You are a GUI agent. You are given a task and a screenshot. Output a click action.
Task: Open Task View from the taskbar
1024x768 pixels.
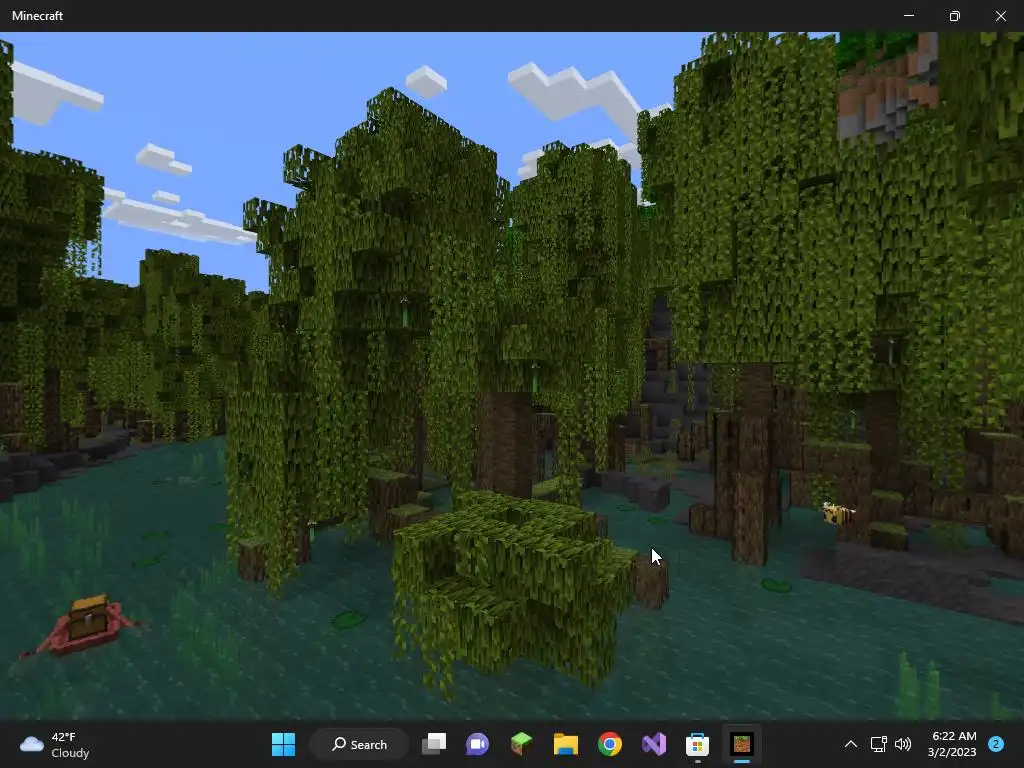[434, 744]
